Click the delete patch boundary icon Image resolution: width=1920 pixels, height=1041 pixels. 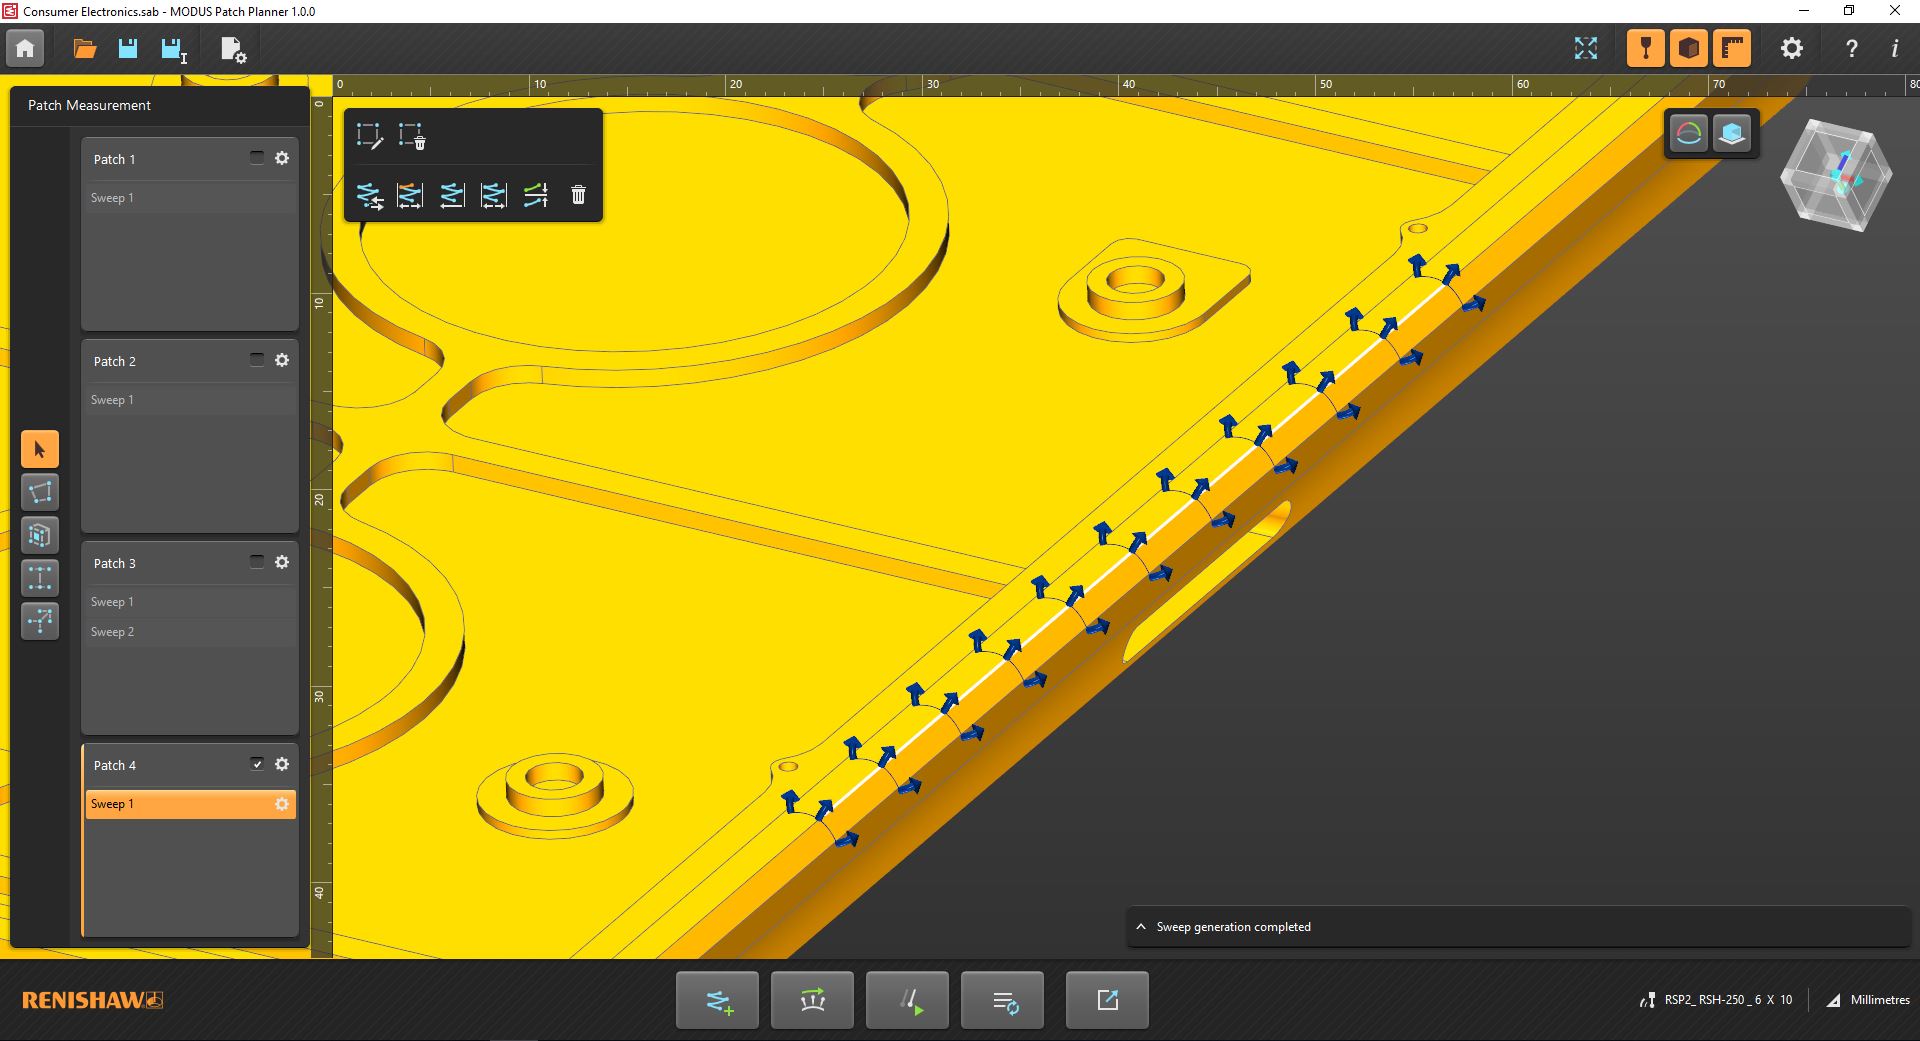click(x=411, y=136)
